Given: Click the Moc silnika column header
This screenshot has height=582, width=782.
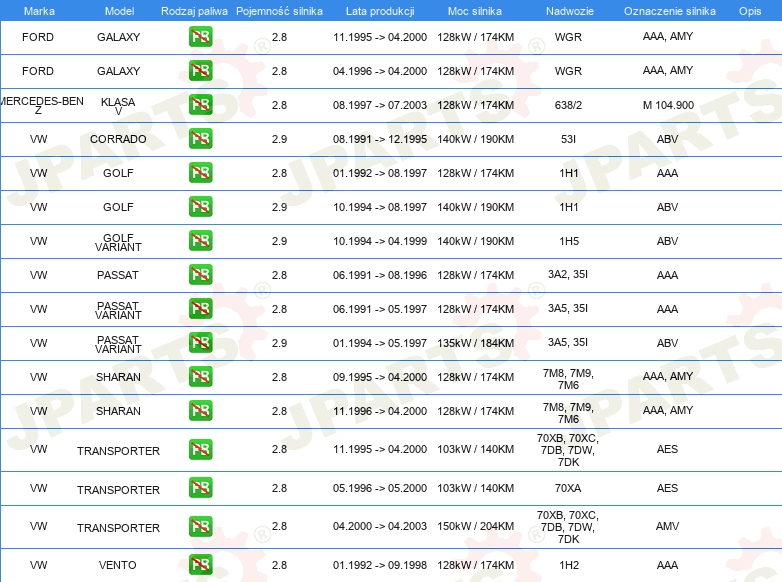Looking at the screenshot, I should pos(475,11).
